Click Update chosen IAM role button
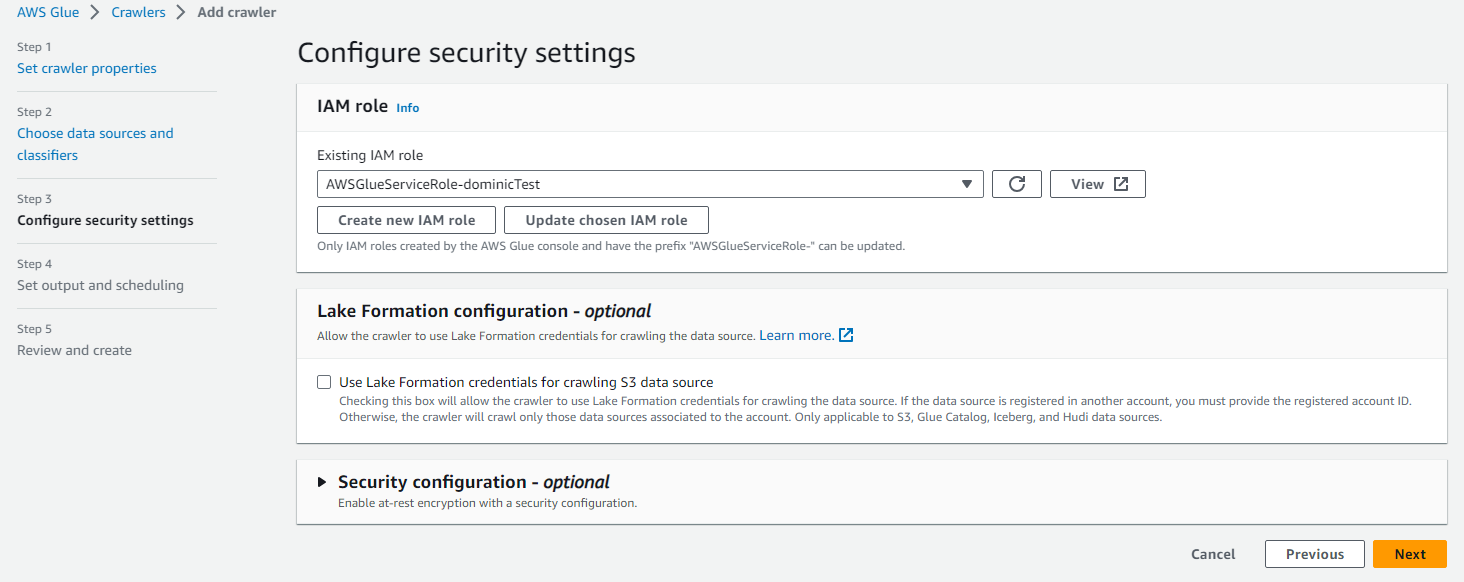 coord(607,220)
